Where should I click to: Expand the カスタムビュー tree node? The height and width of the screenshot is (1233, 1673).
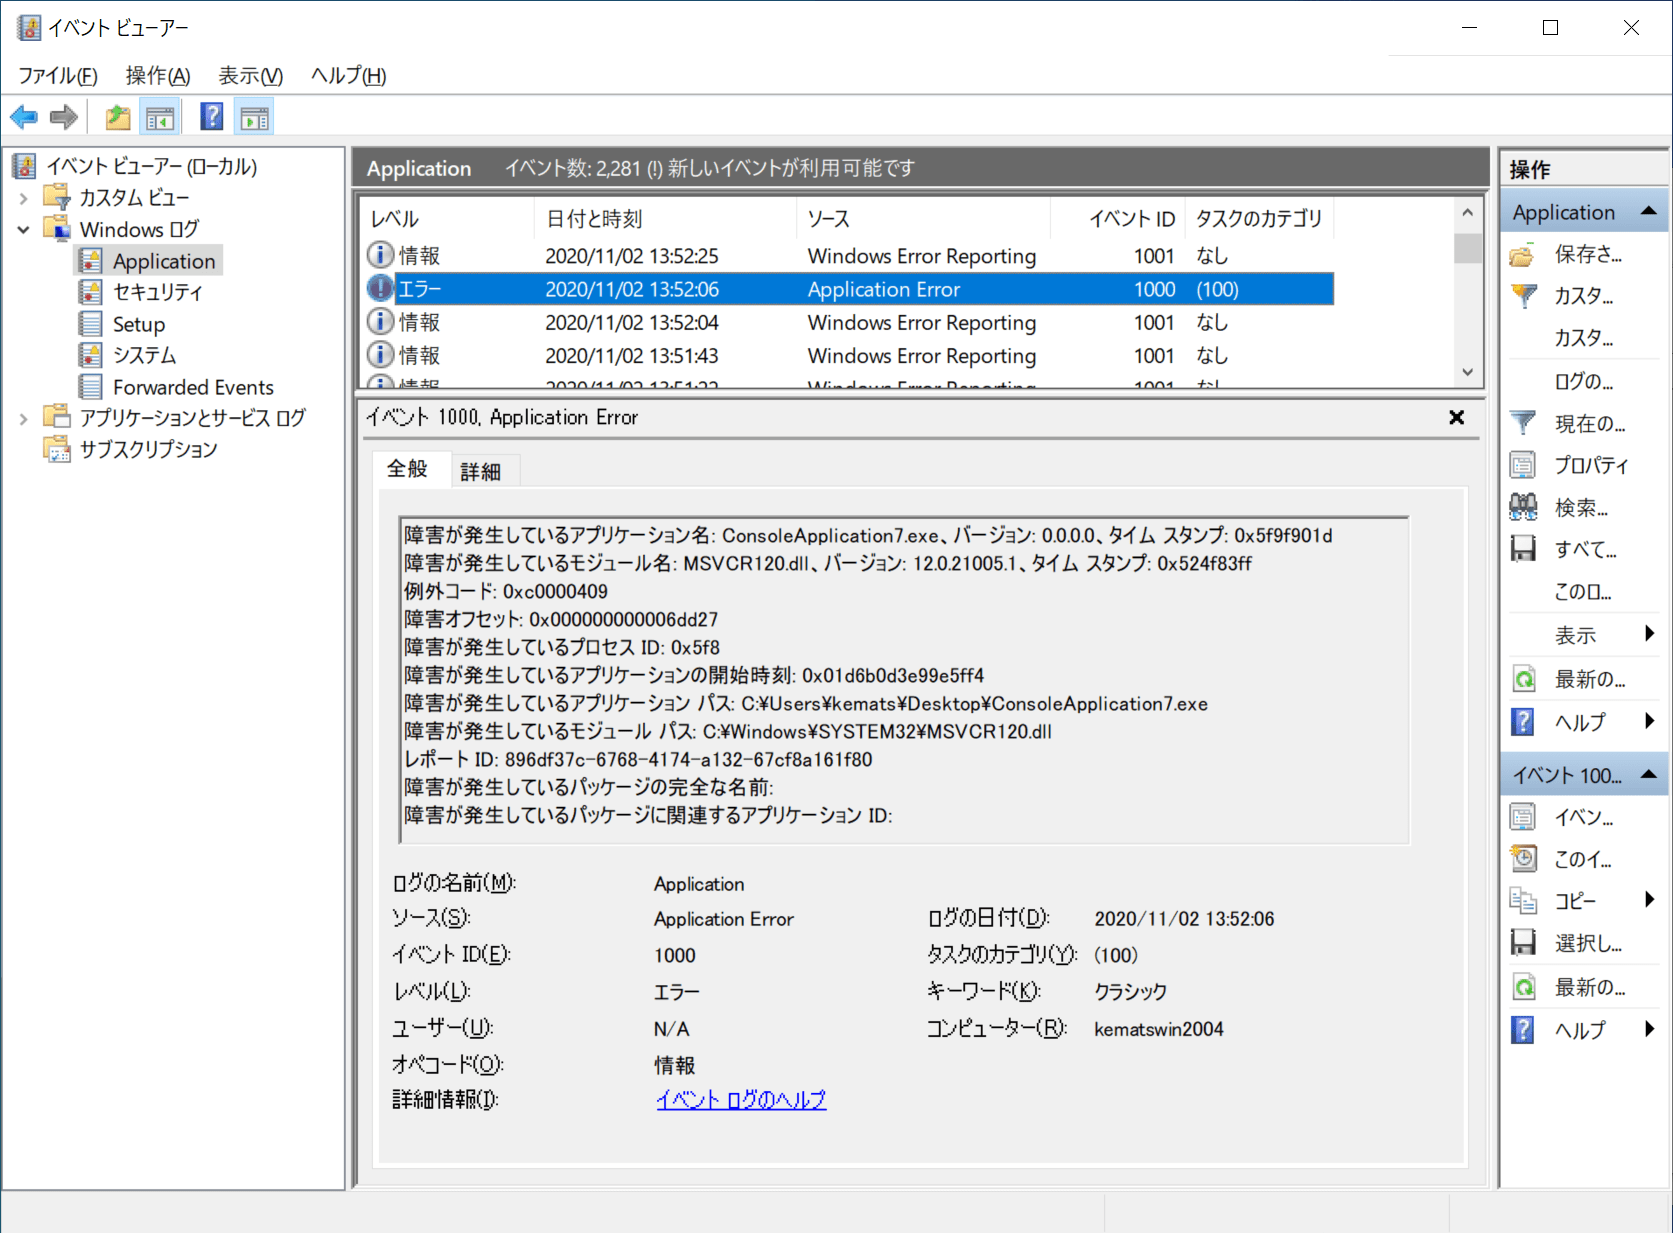click(x=23, y=197)
